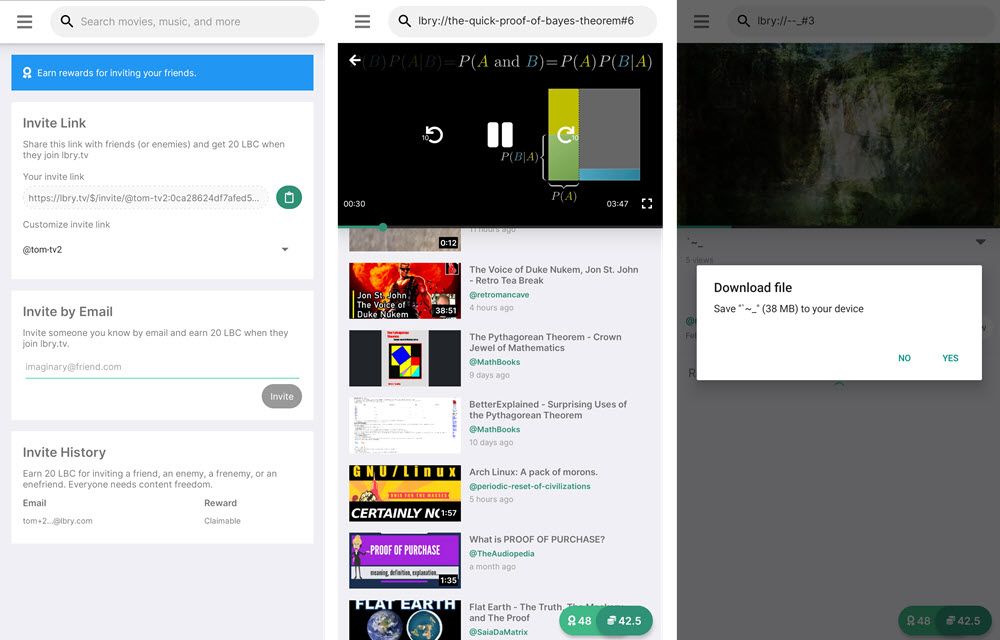Open 'What is PROOF OF PURCHASE?' title
This screenshot has width=1000, height=640.
click(536, 539)
